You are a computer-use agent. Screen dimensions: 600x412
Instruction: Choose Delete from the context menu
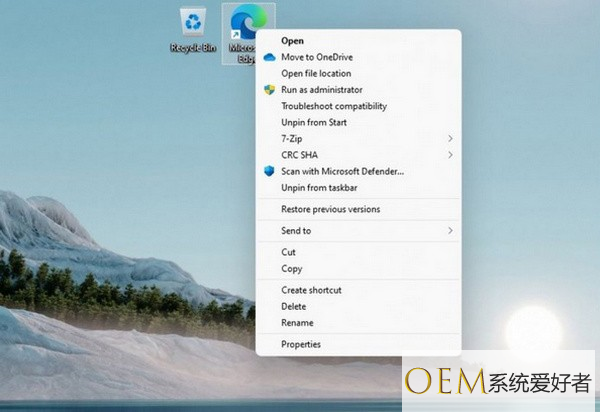click(x=293, y=306)
